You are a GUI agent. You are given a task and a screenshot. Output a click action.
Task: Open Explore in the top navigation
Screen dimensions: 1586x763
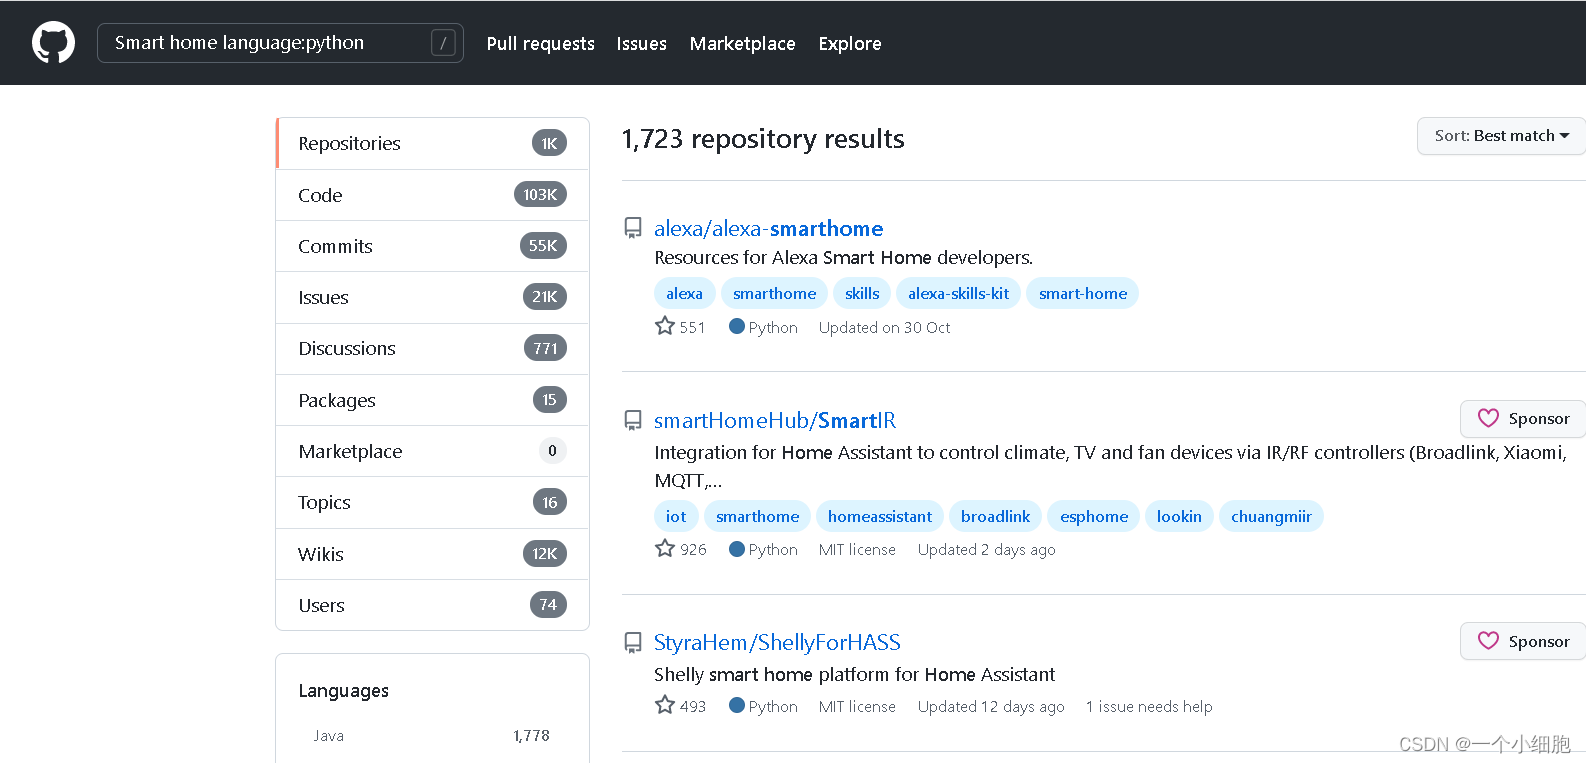click(850, 44)
